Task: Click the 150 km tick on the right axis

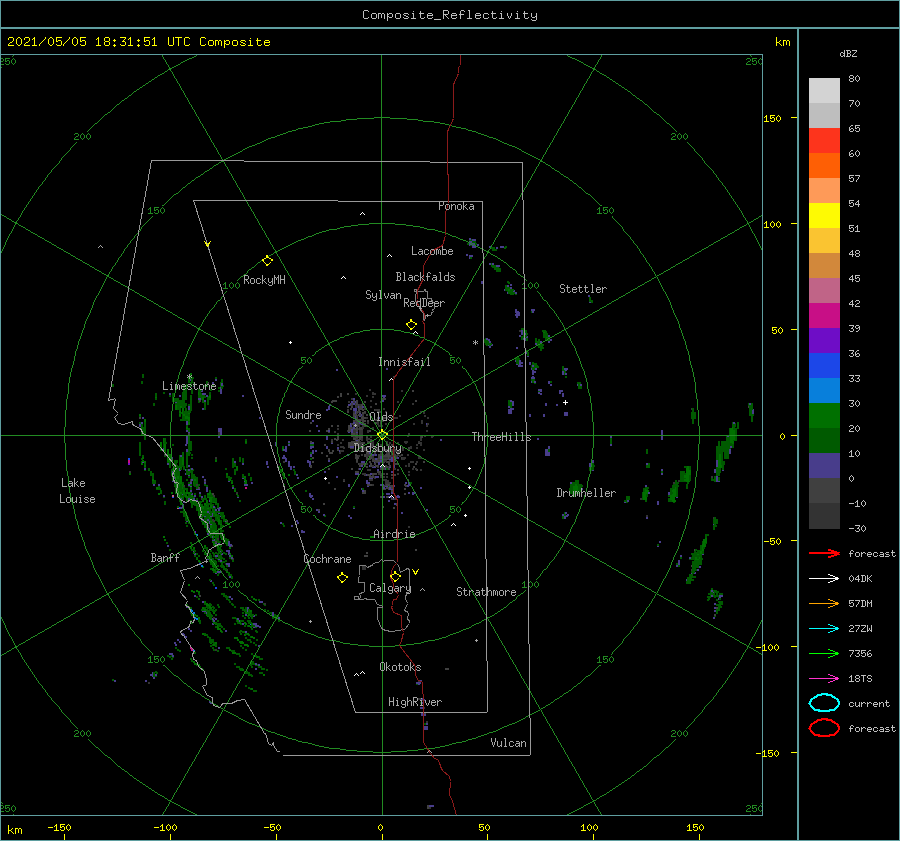Action: point(772,118)
